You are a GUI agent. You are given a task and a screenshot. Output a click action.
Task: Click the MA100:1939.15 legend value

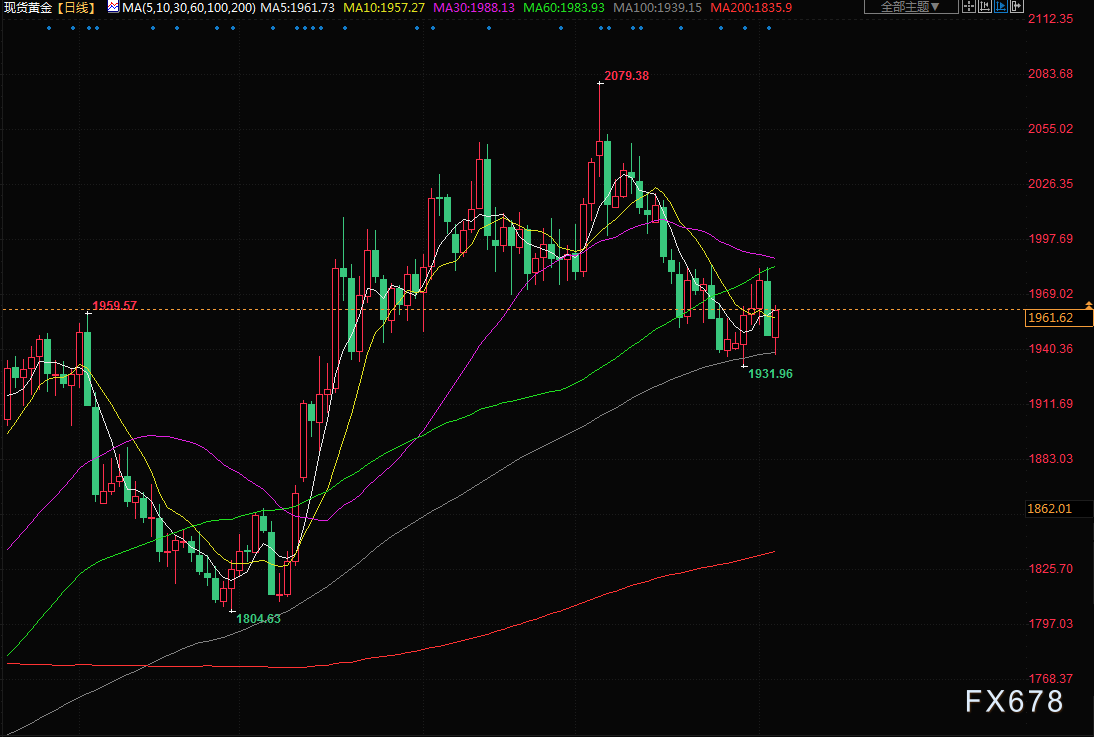(x=657, y=8)
